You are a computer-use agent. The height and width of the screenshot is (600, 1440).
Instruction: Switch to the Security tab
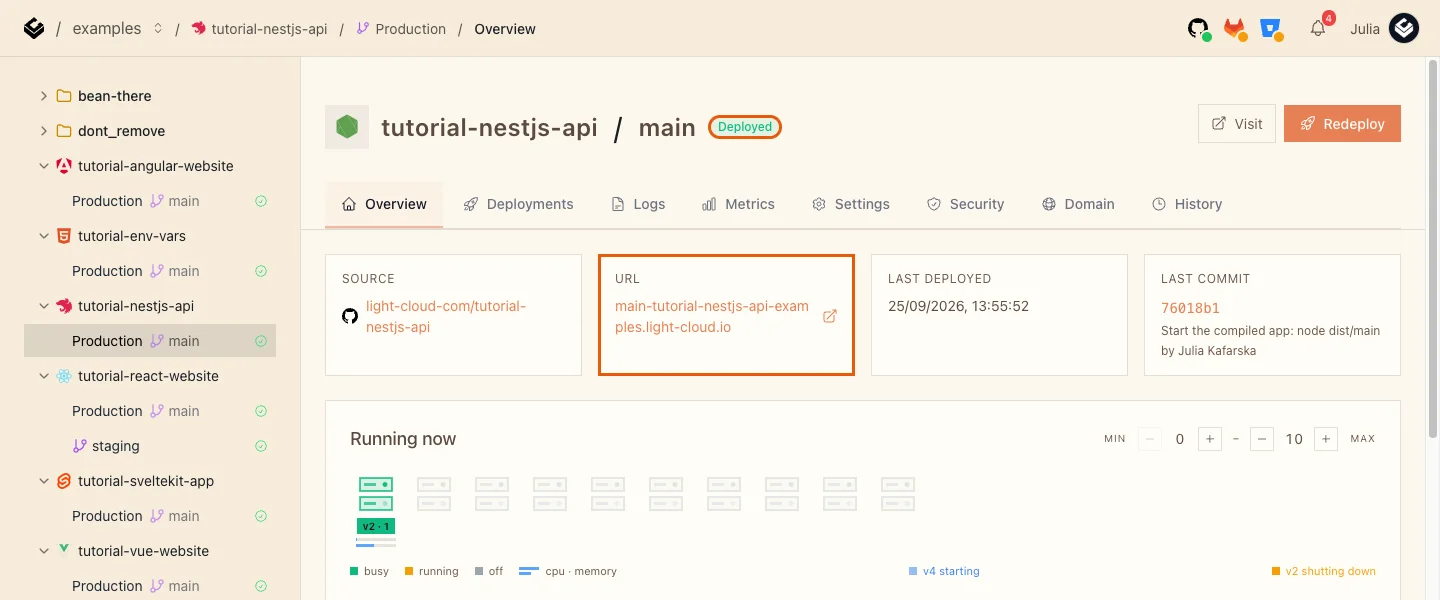pos(965,204)
